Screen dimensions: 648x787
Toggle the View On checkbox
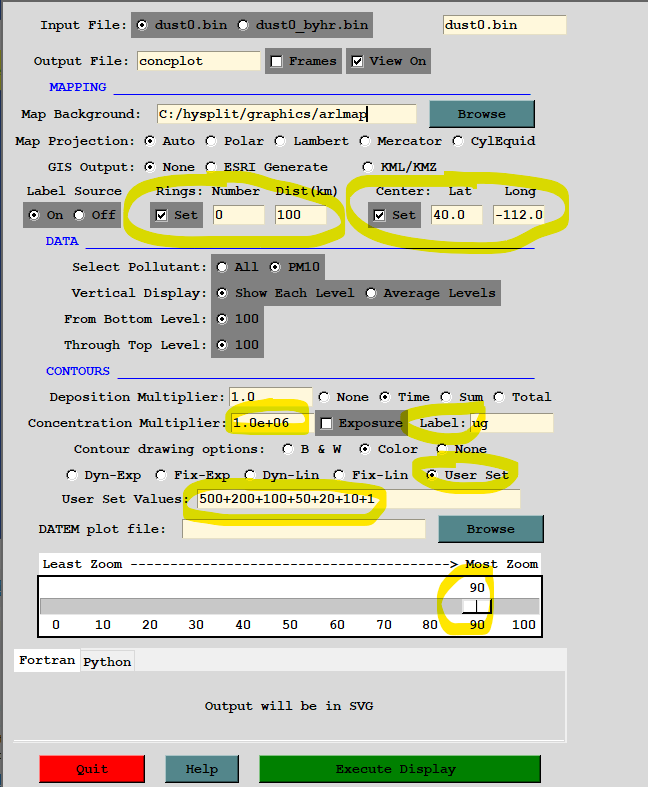pos(358,61)
